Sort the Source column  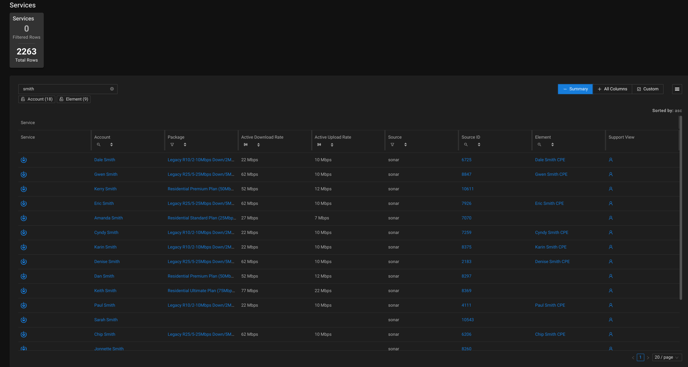point(405,144)
